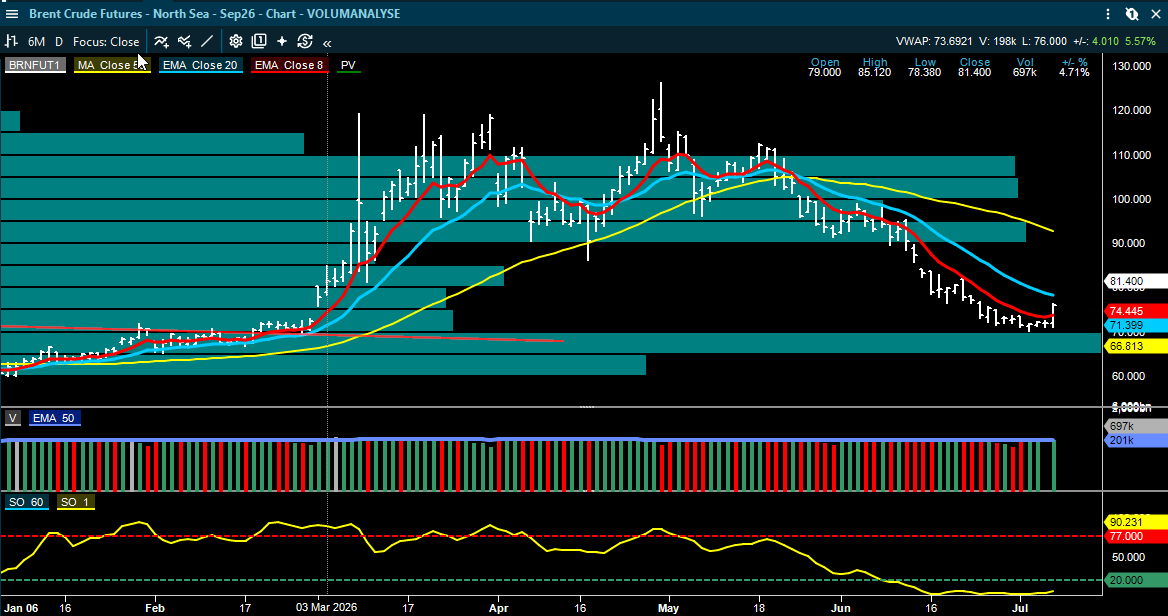Open chart settings gear icon
The width and height of the screenshot is (1168, 616).
coord(236,42)
